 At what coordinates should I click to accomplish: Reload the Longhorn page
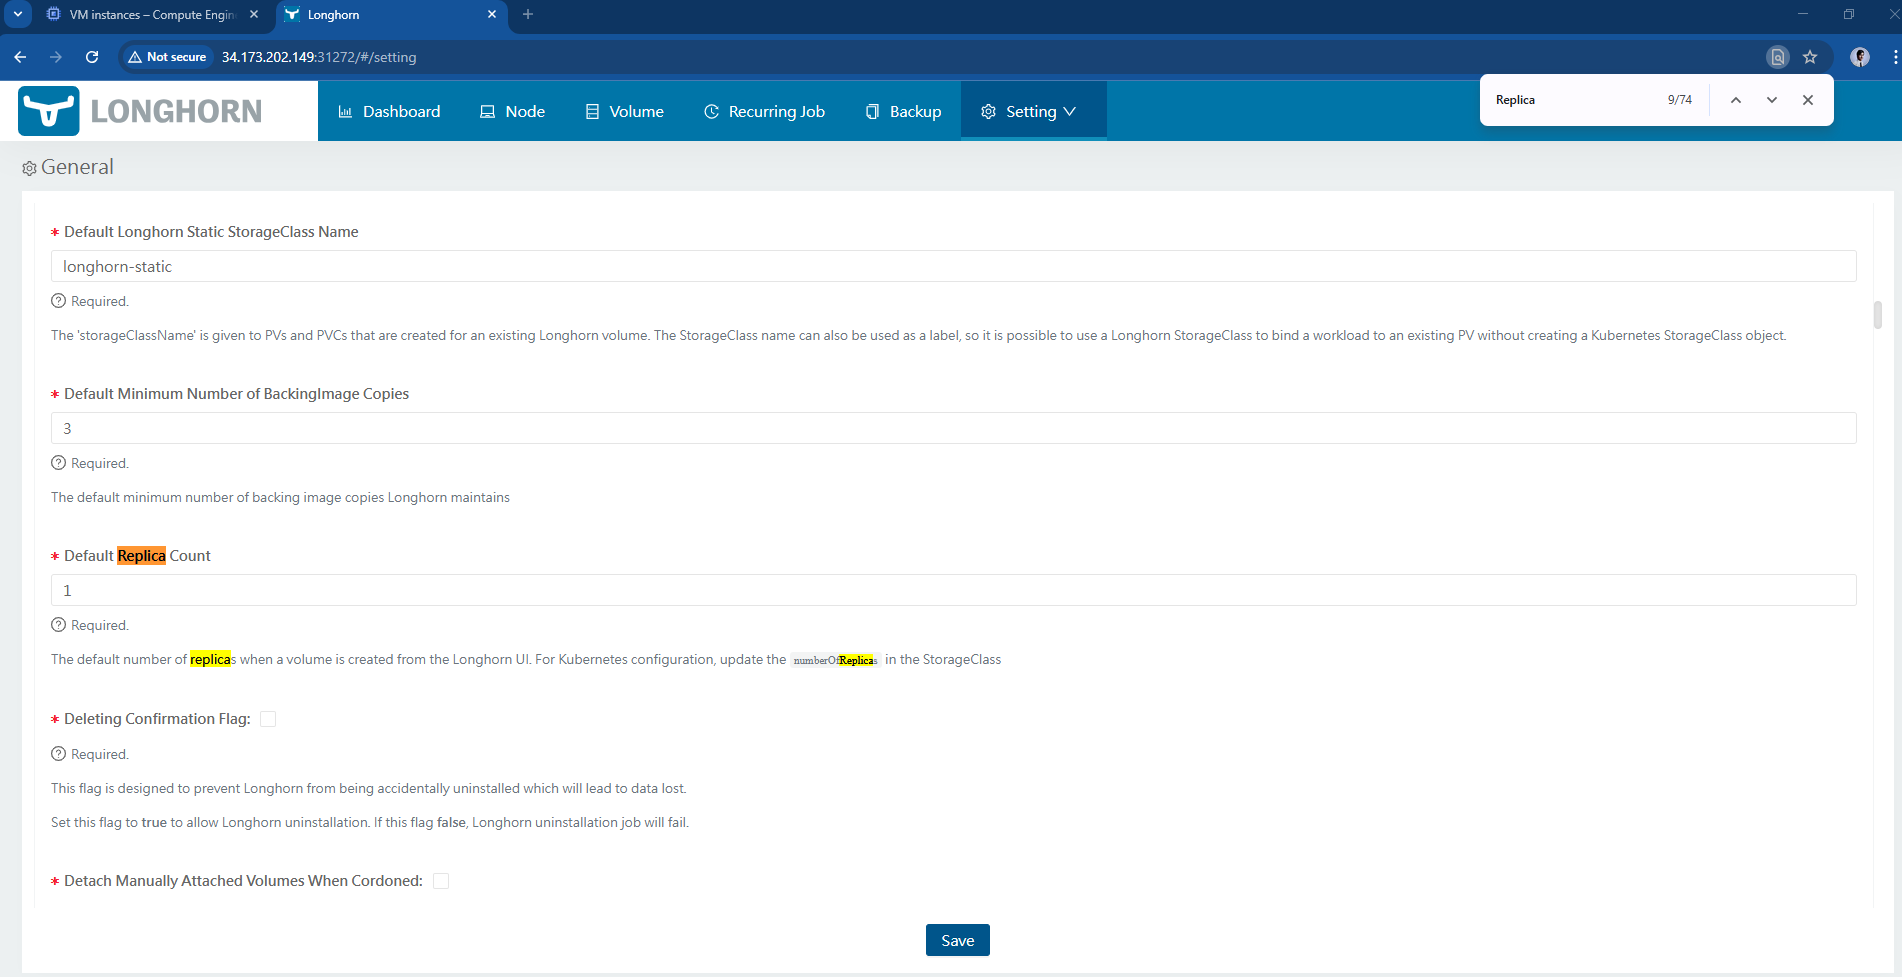click(92, 57)
